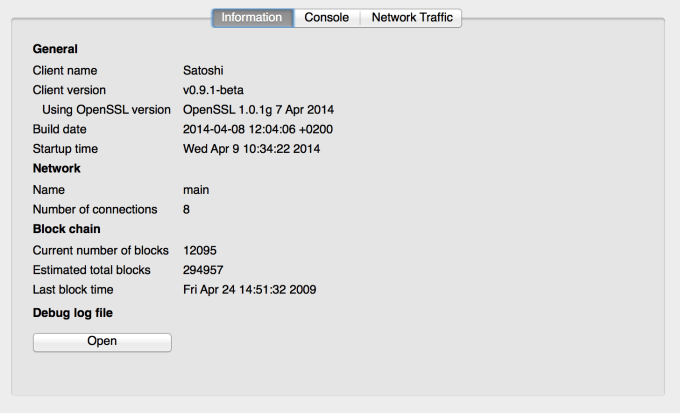The width and height of the screenshot is (680, 413).
Task: Select last block time value Fri Apr 24
Action: [250, 290]
